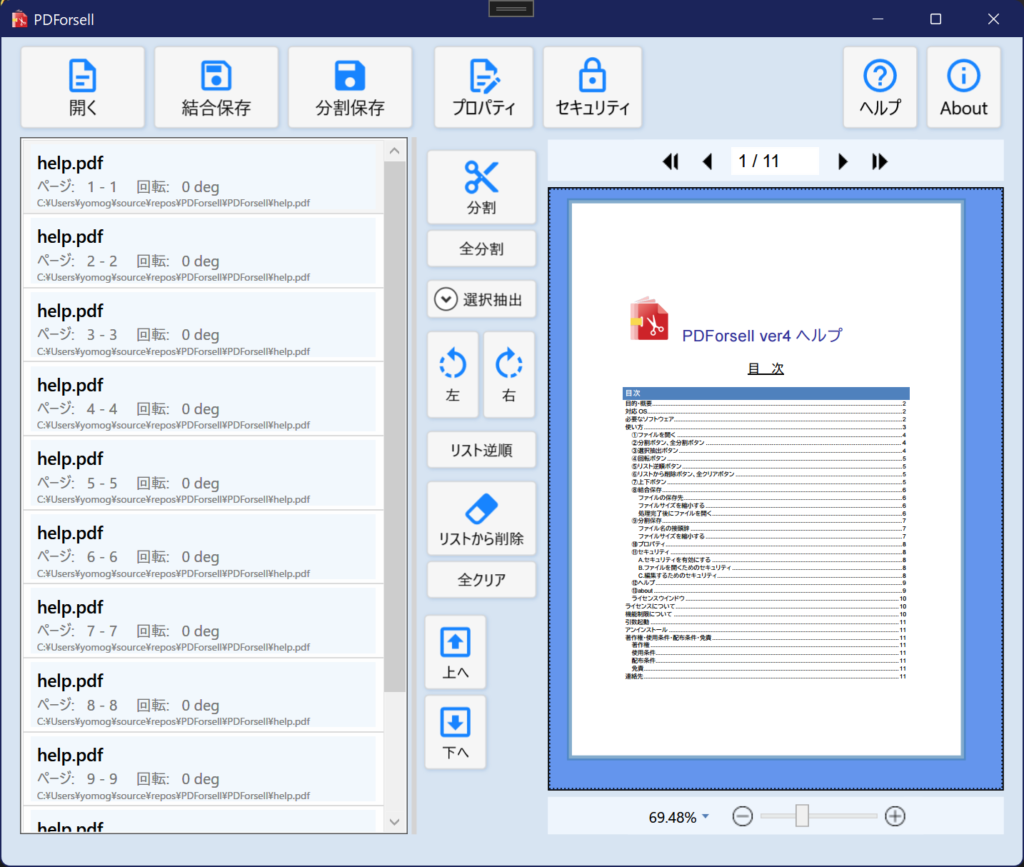
Task: Click the リスト逆順 reverse list button
Action: 481,450
